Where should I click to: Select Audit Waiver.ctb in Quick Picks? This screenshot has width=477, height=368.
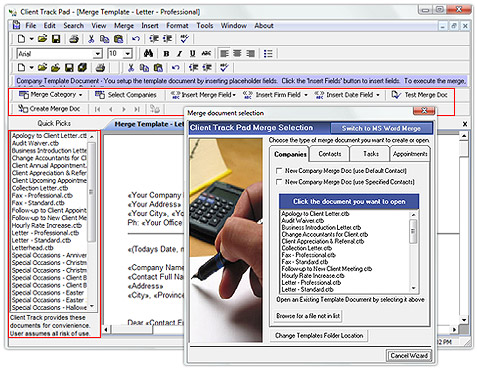35,143
